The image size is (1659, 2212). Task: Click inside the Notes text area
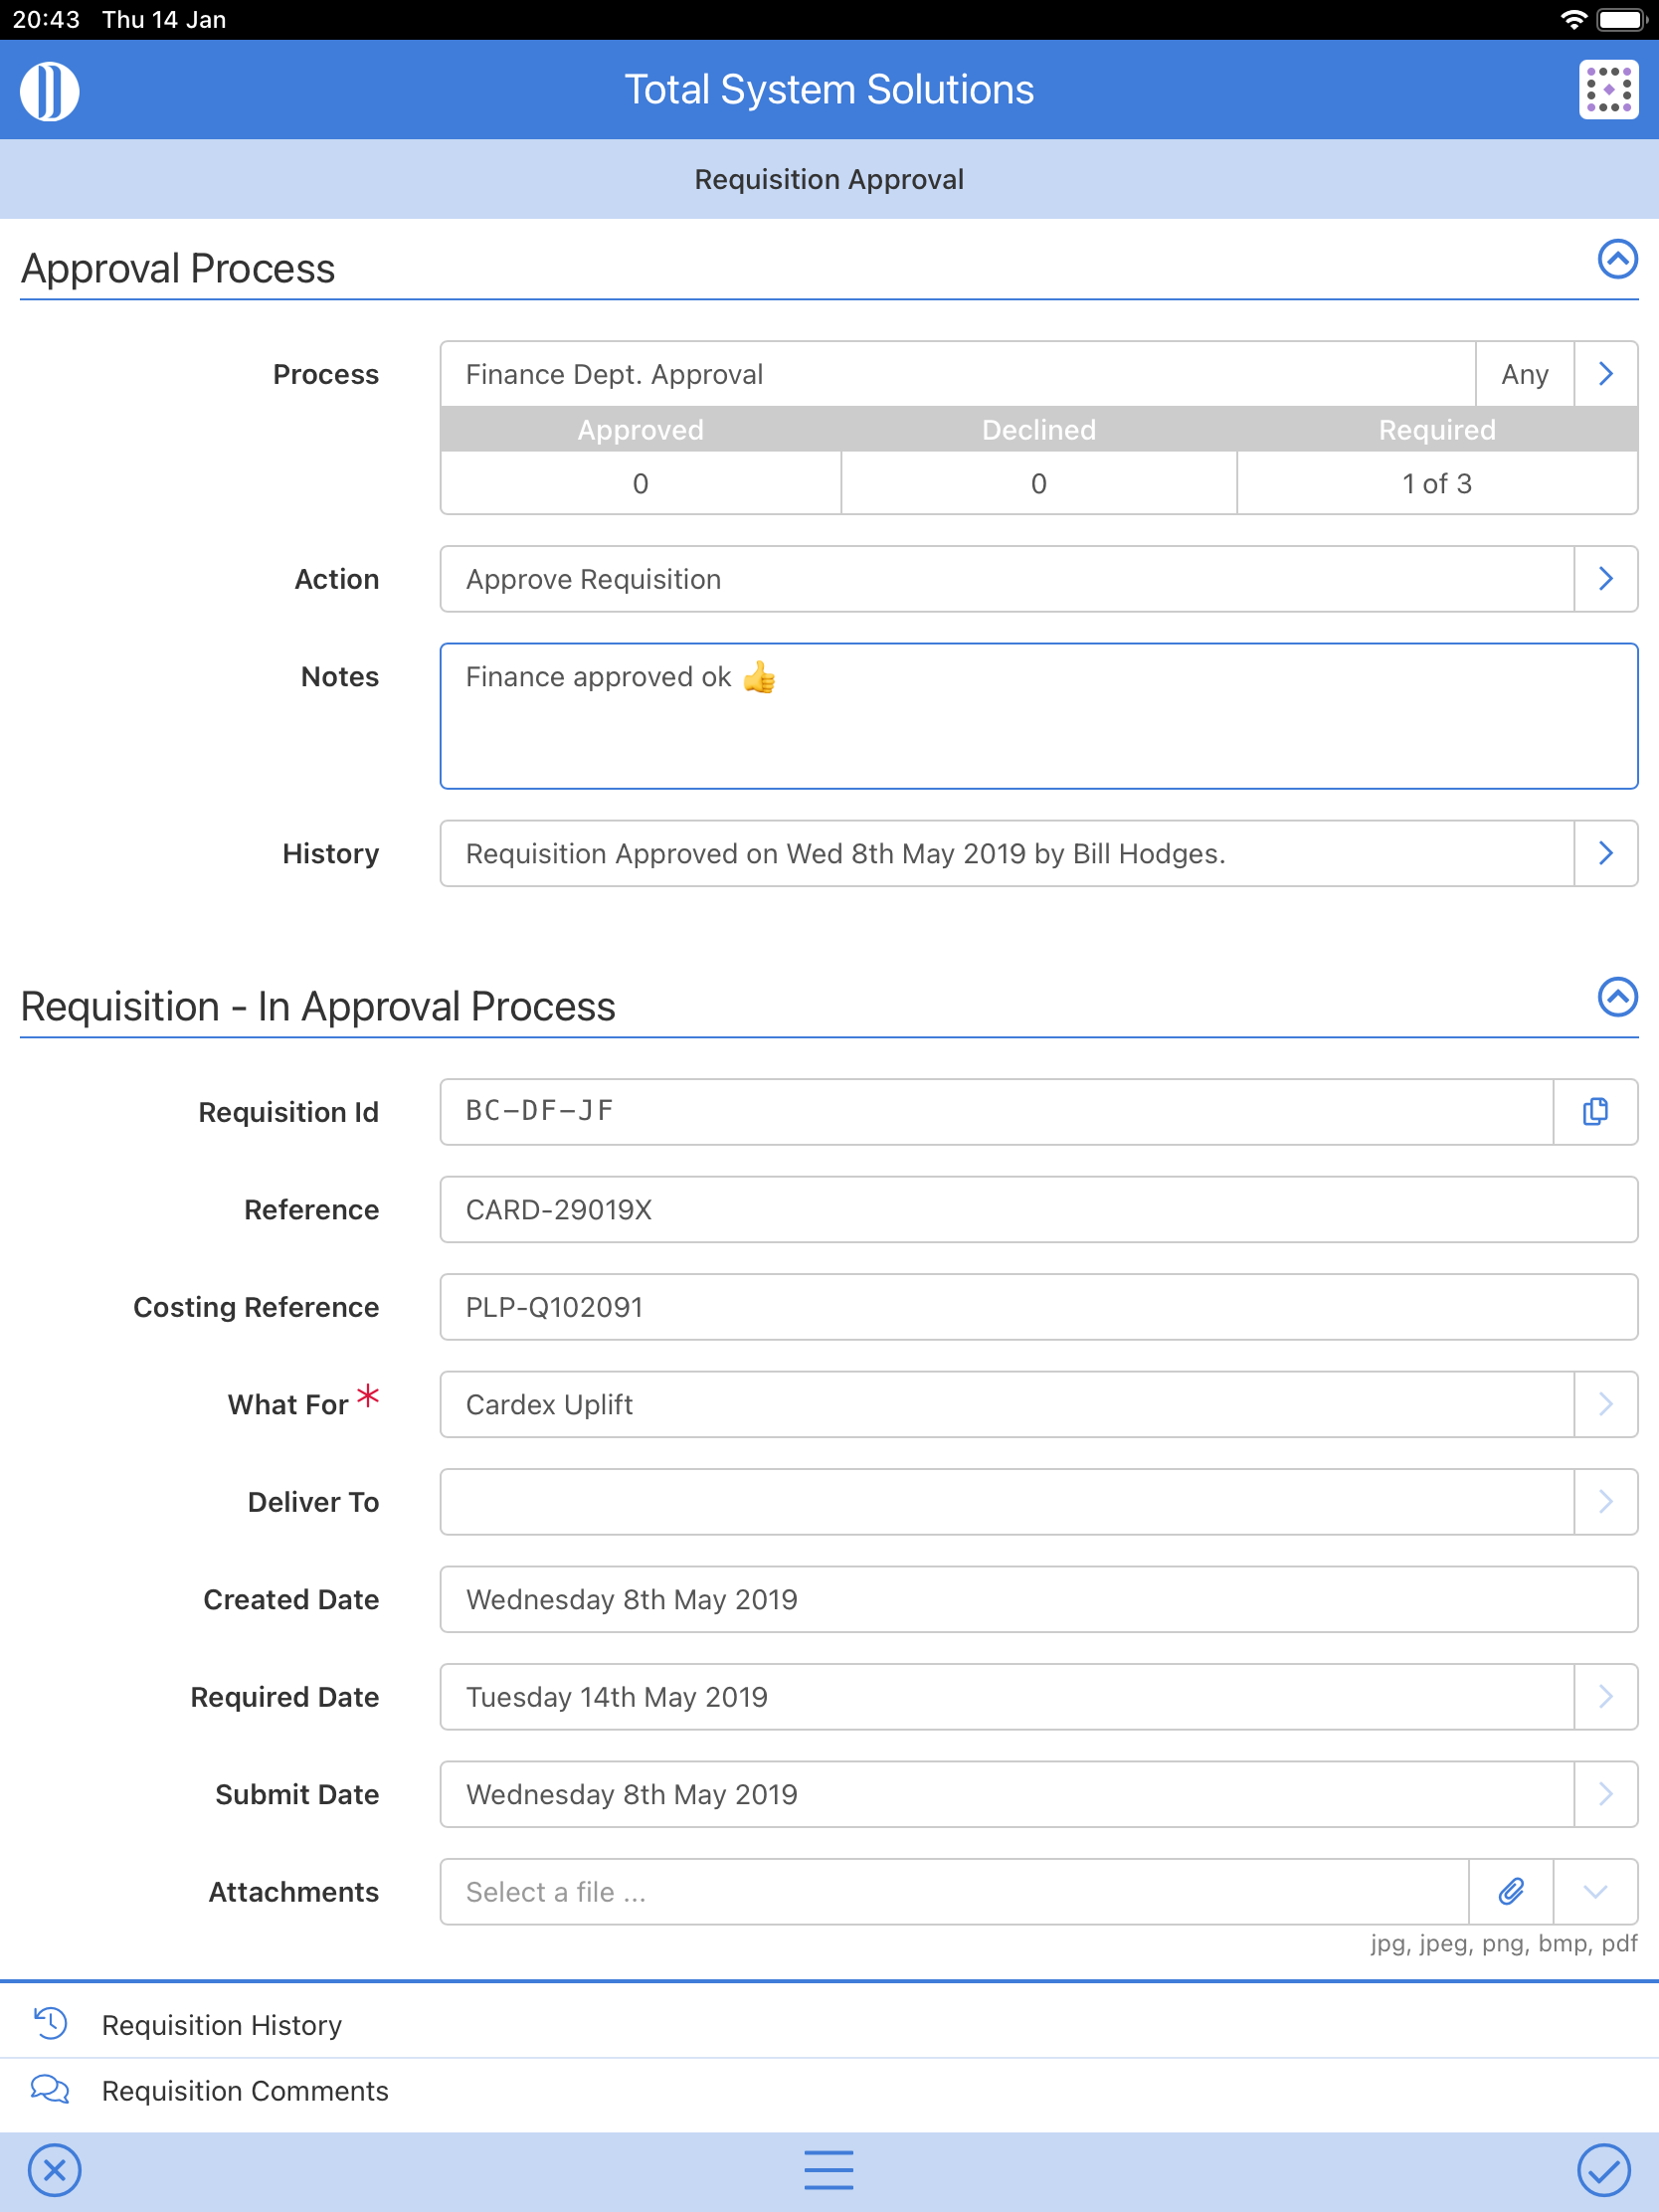click(1037, 715)
